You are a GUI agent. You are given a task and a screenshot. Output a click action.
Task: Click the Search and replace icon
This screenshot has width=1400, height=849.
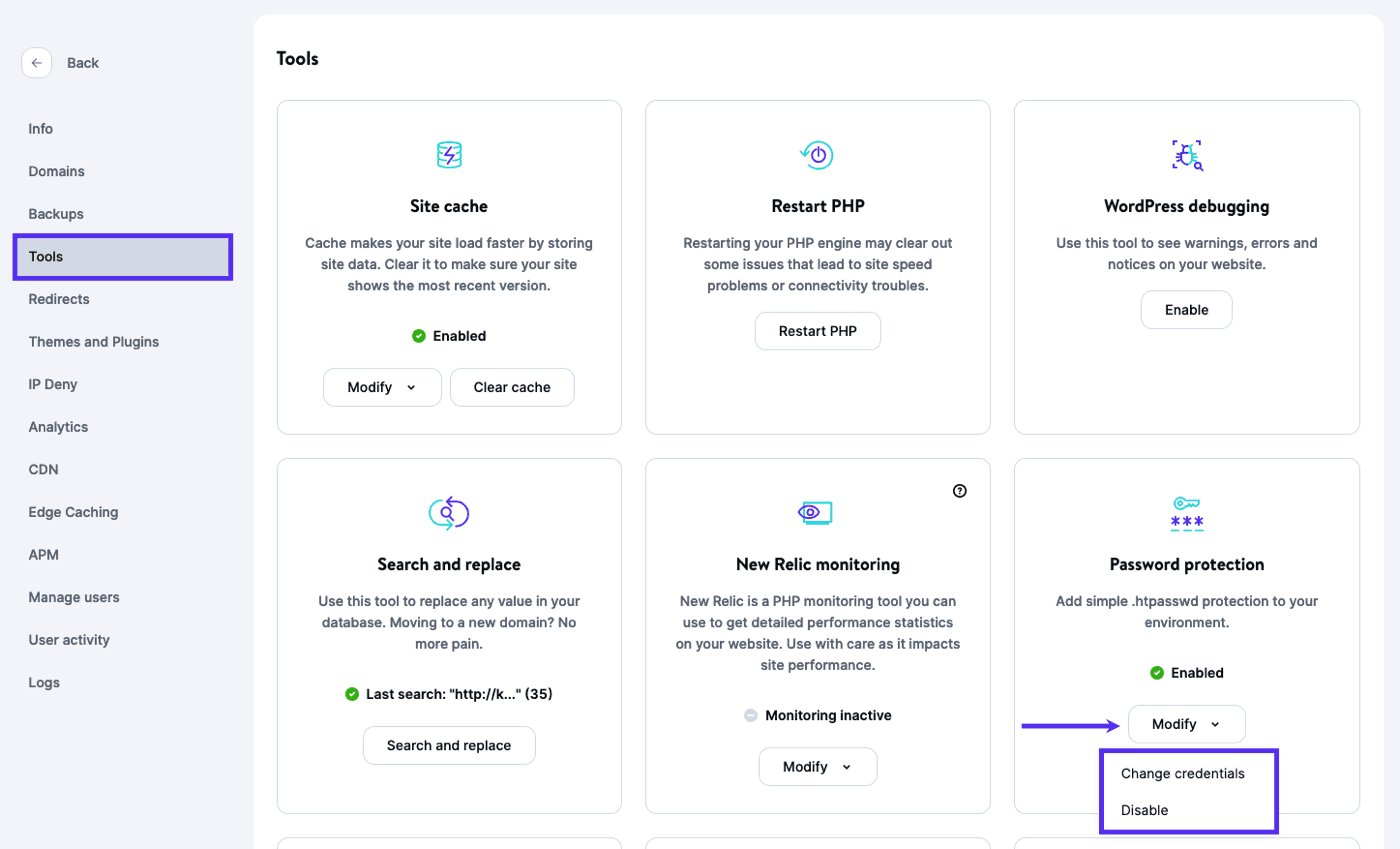click(449, 513)
